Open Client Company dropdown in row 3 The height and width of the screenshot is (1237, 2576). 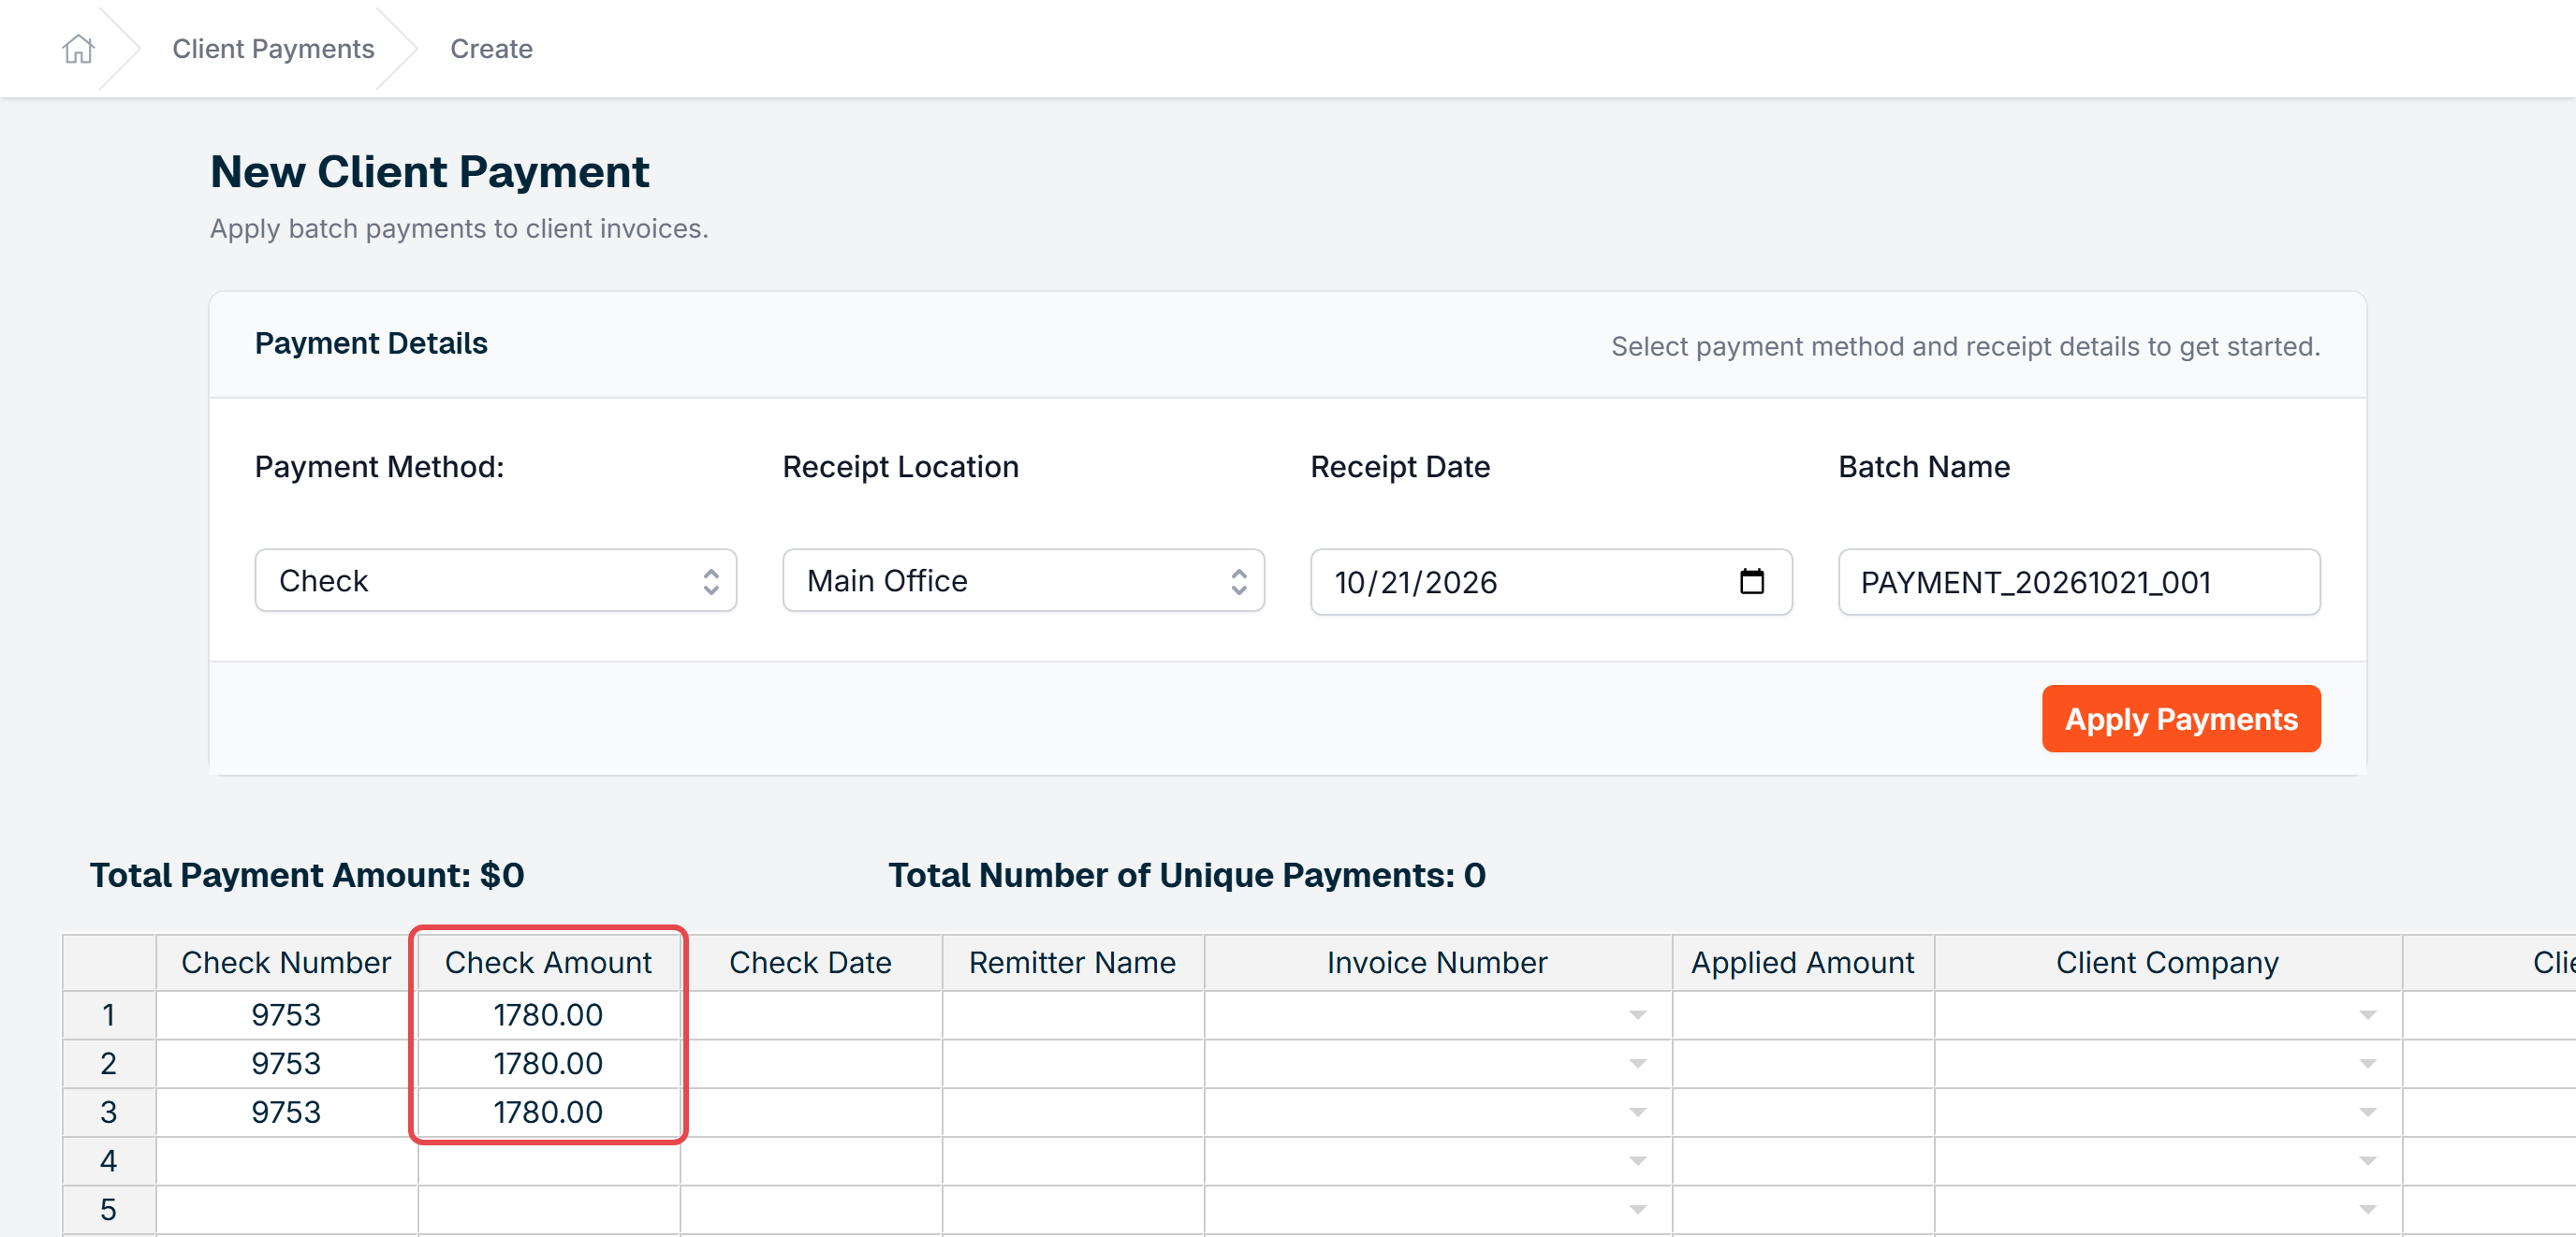click(x=2367, y=1112)
